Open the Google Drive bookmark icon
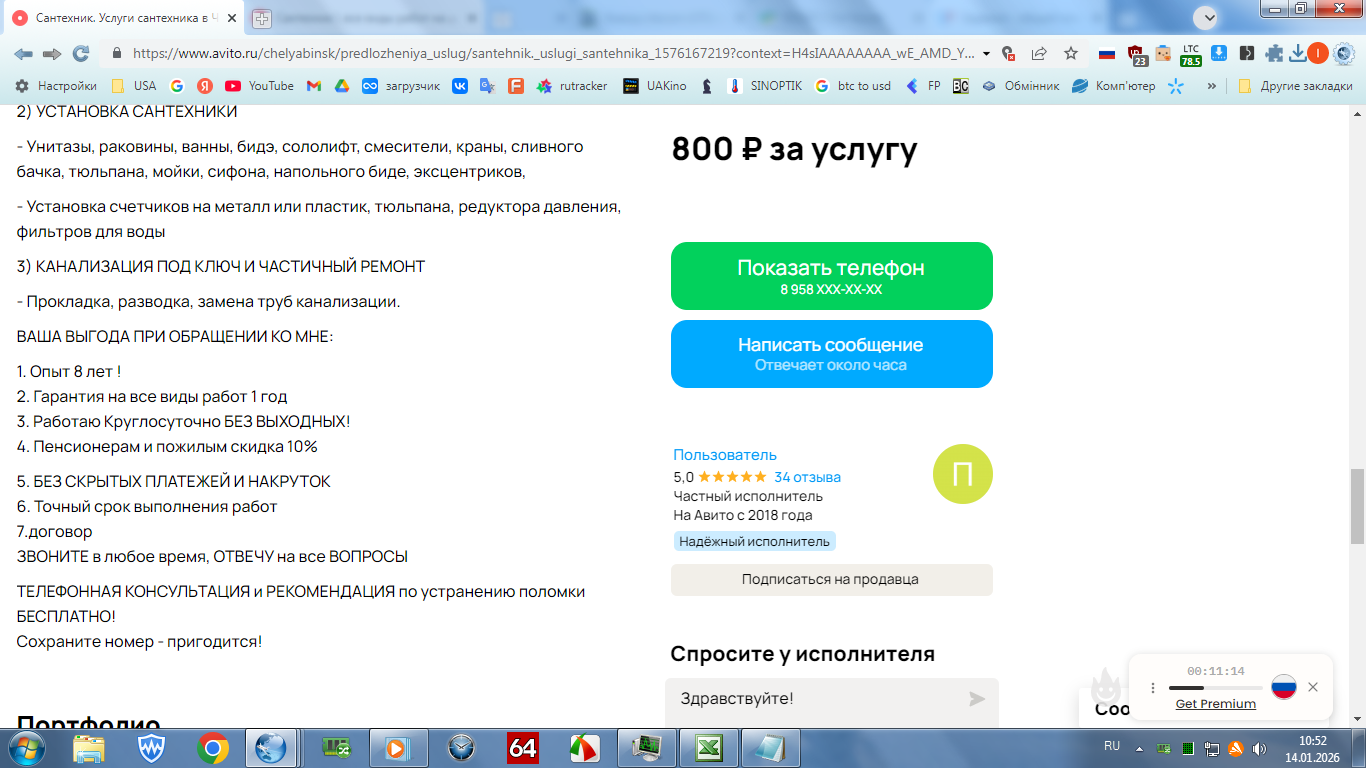This screenshot has width=1366, height=768. (x=342, y=86)
